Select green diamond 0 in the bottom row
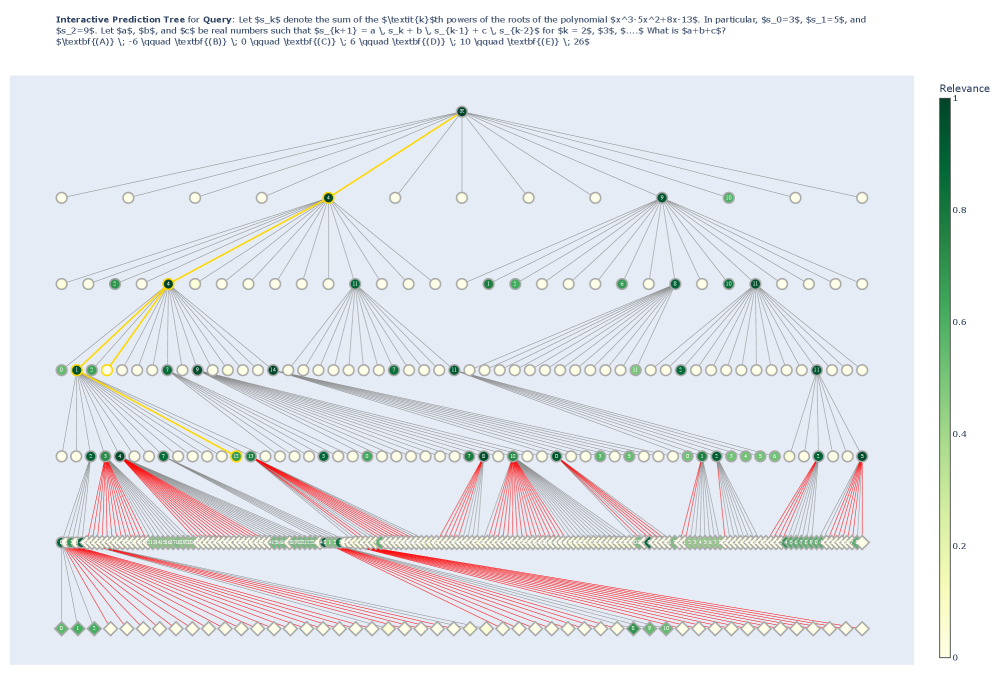The width and height of the screenshot is (997, 674). [62, 629]
